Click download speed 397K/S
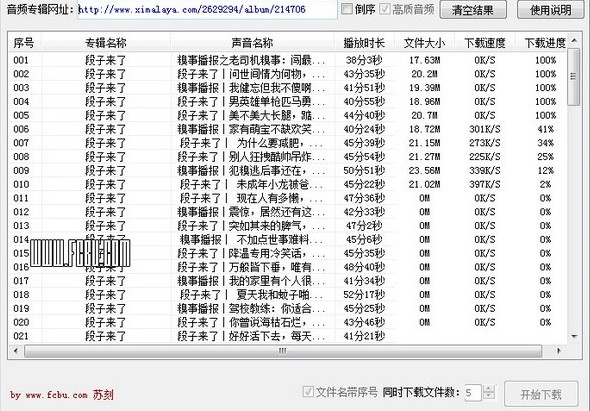The image size is (590, 411). (x=485, y=184)
